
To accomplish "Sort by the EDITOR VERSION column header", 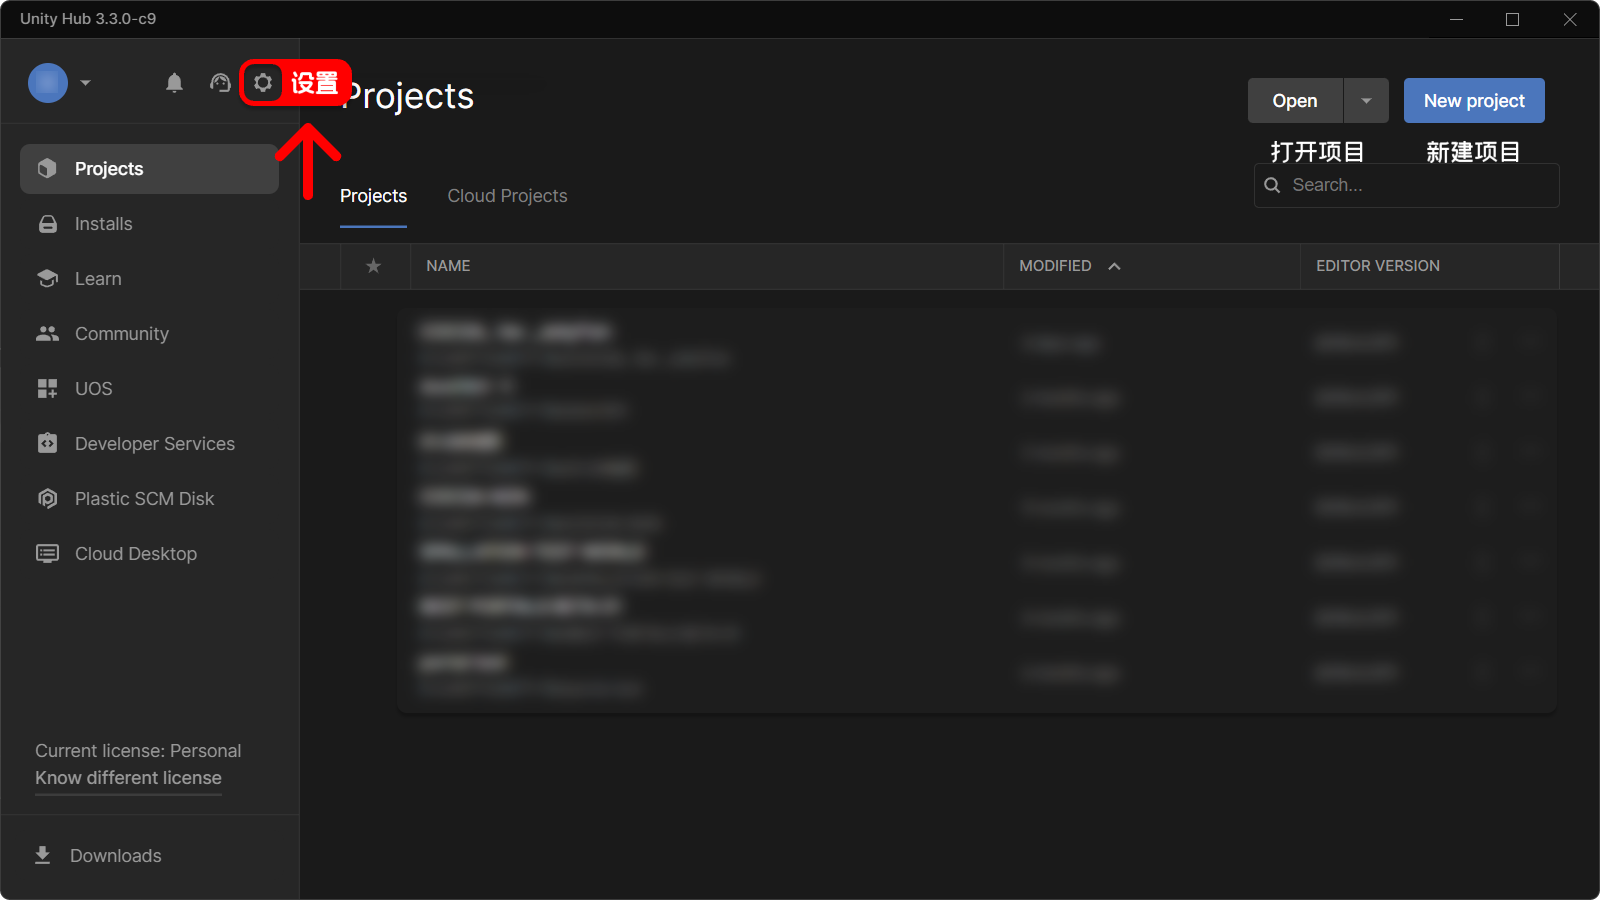I will click(x=1378, y=266).
